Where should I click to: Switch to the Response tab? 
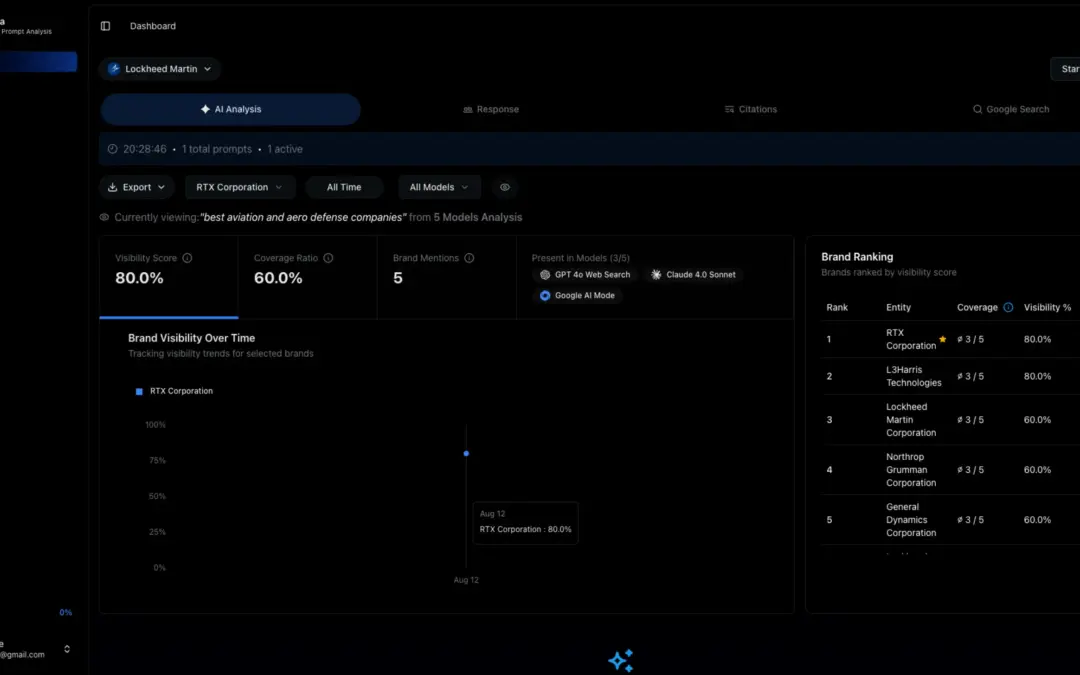coord(491,109)
